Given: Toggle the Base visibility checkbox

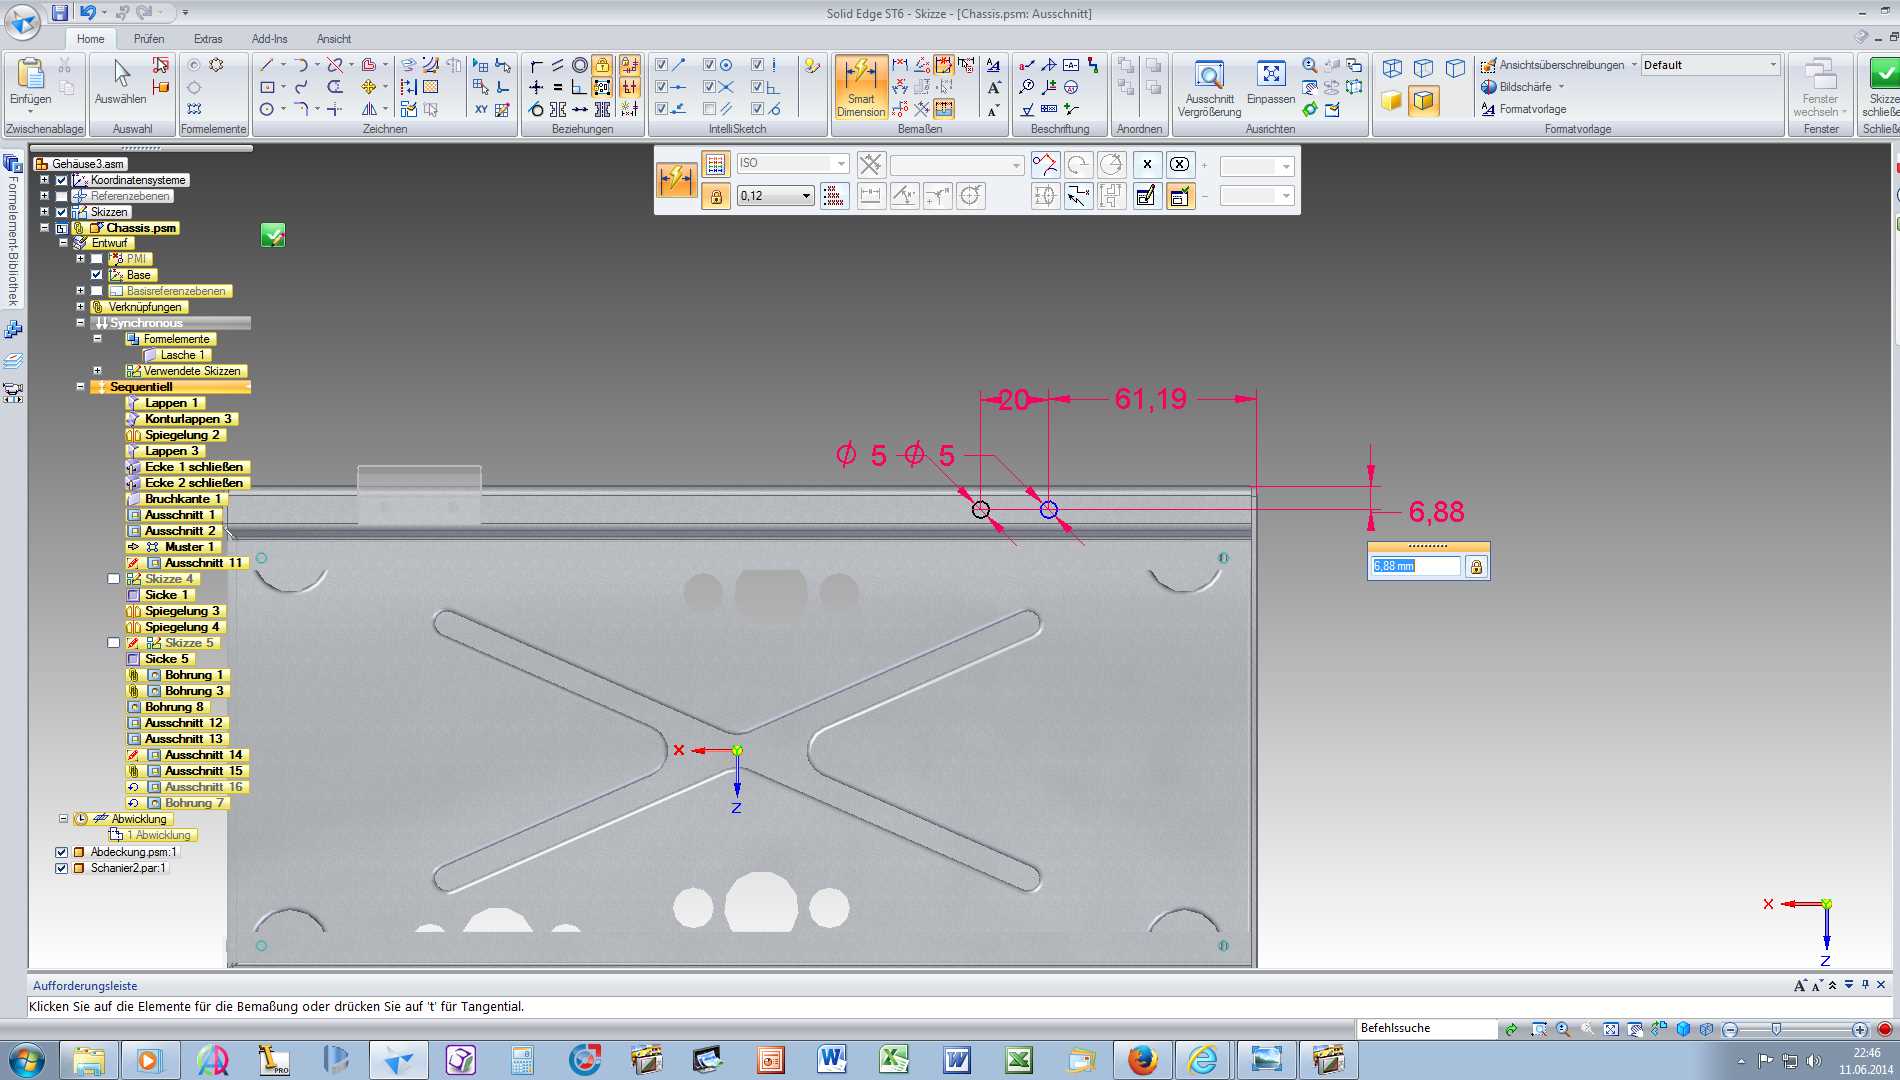Looking at the screenshot, I should pos(97,275).
